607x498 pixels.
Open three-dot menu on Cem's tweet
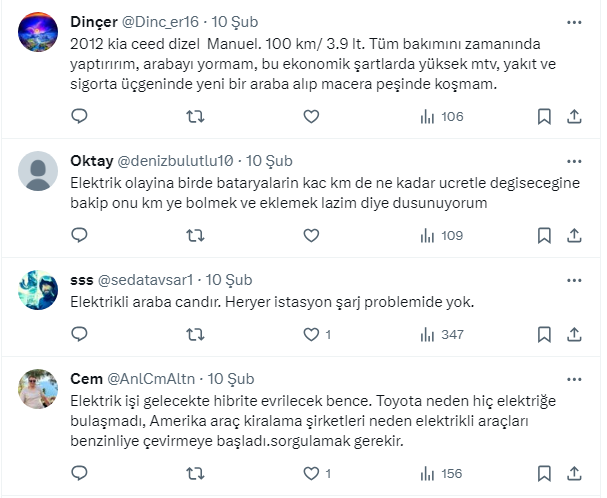point(574,379)
